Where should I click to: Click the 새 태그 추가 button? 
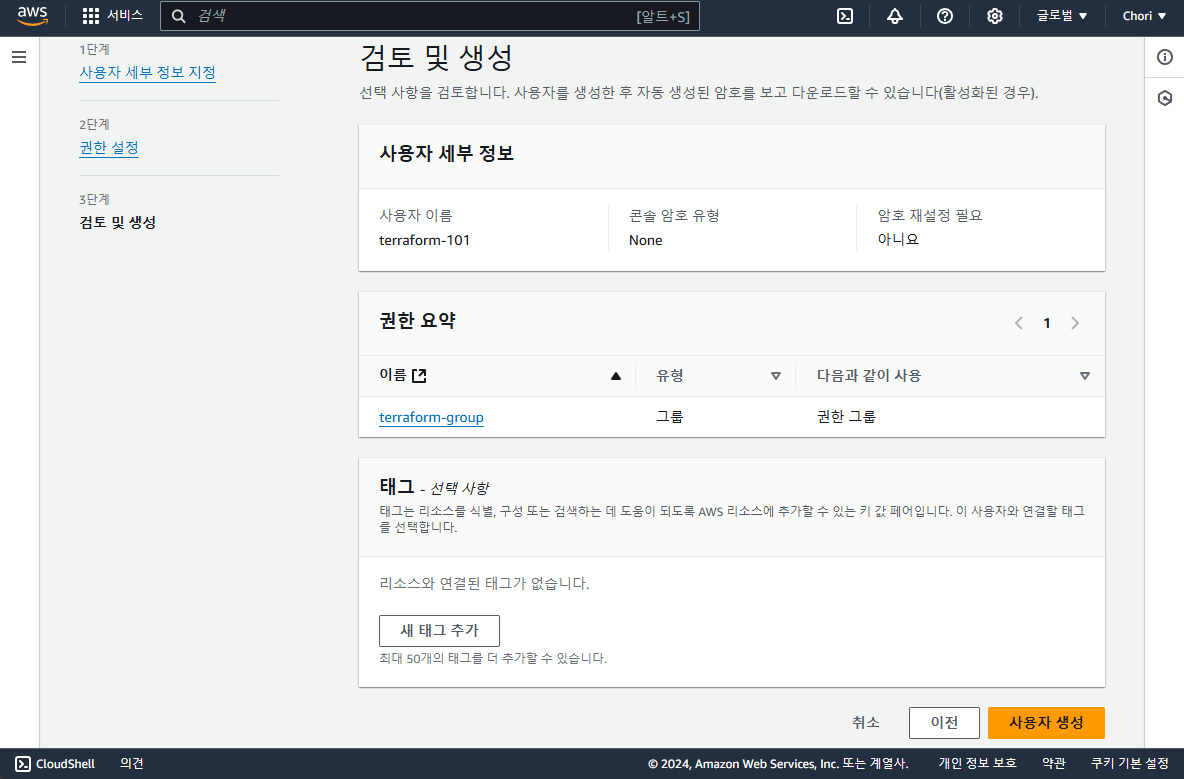point(439,630)
